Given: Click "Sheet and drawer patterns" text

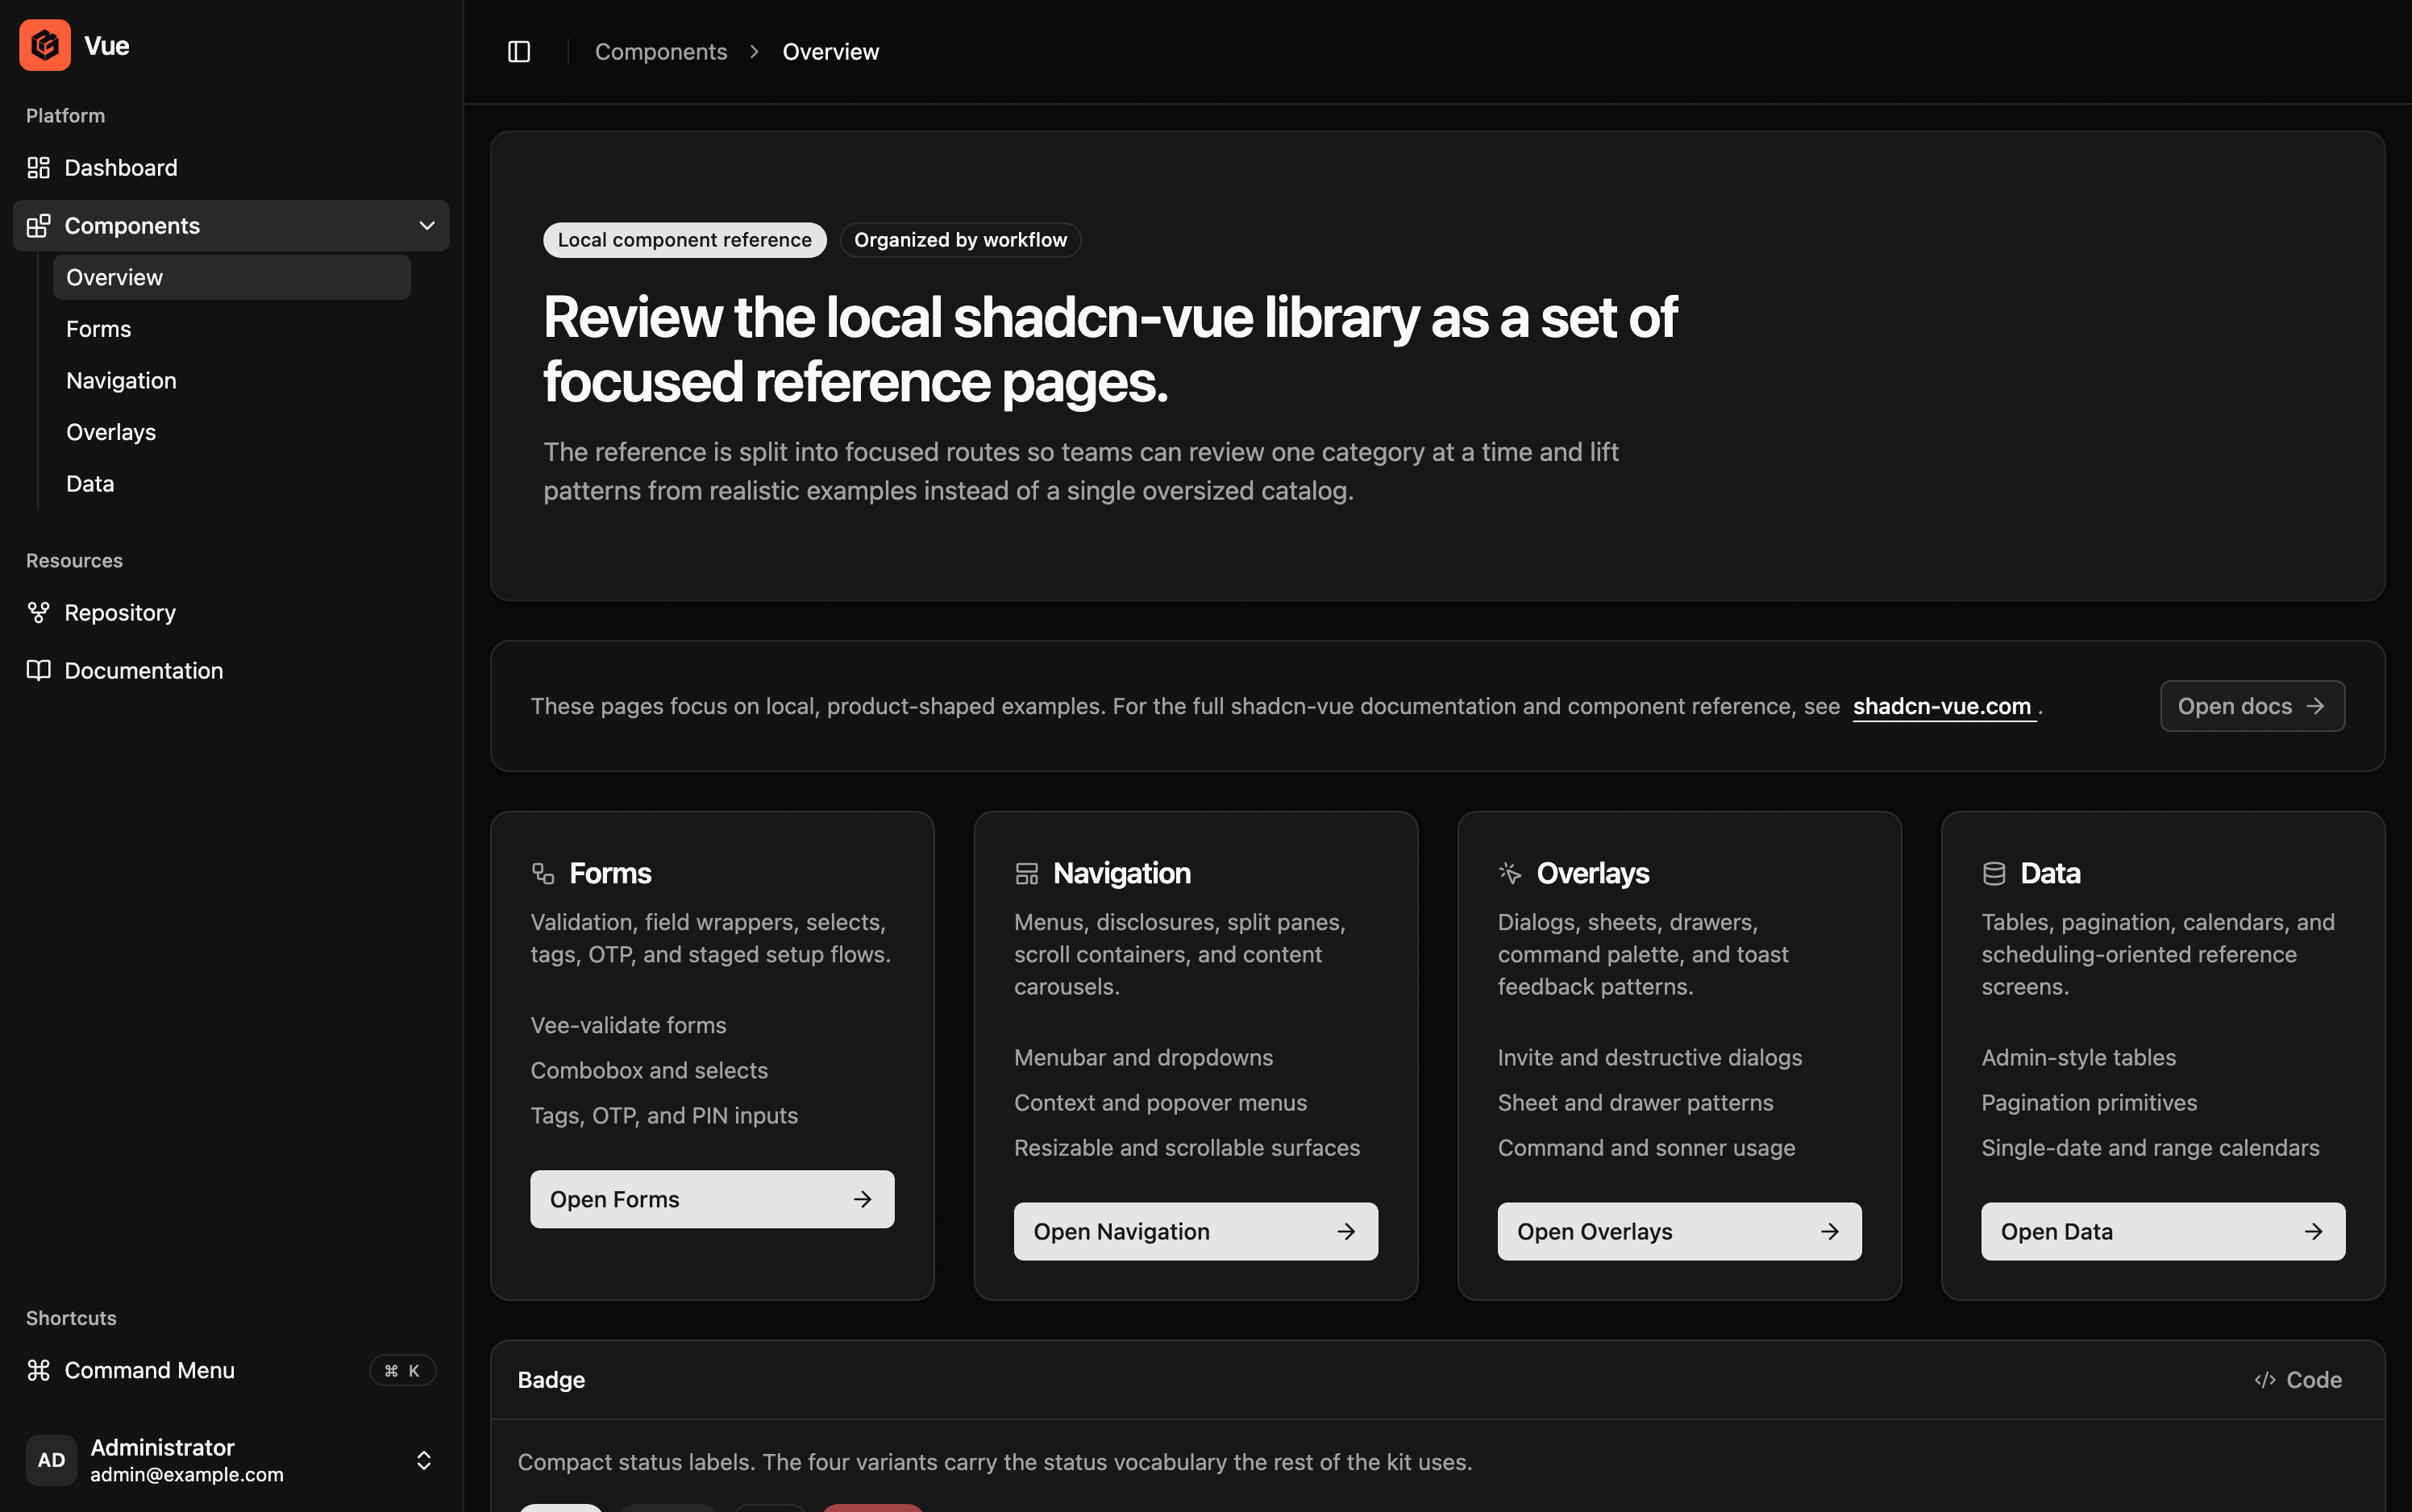Looking at the screenshot, I should pyautogui.click(x=1636, y=1103).
